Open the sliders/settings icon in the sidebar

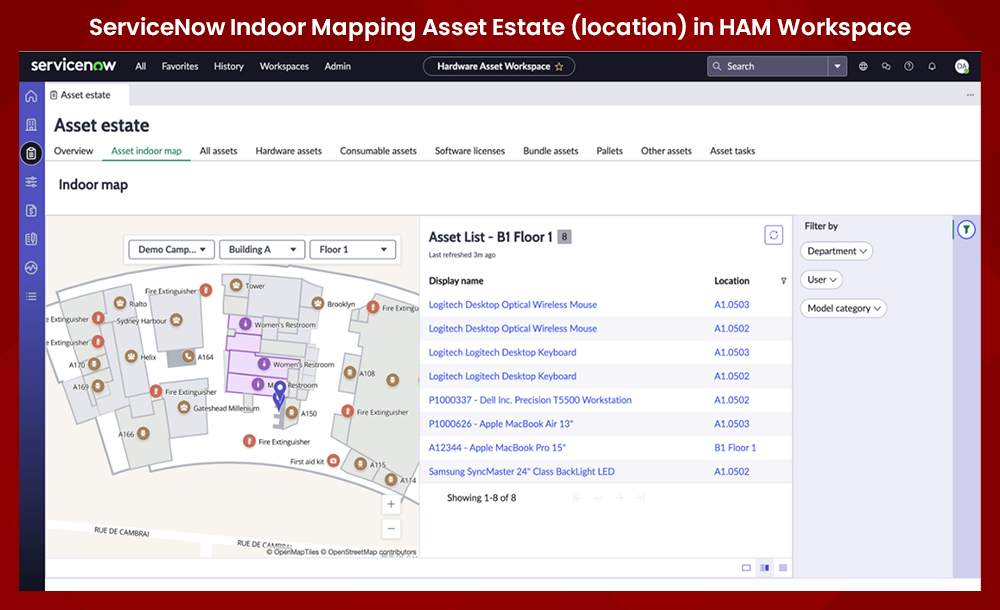point(31,182)
